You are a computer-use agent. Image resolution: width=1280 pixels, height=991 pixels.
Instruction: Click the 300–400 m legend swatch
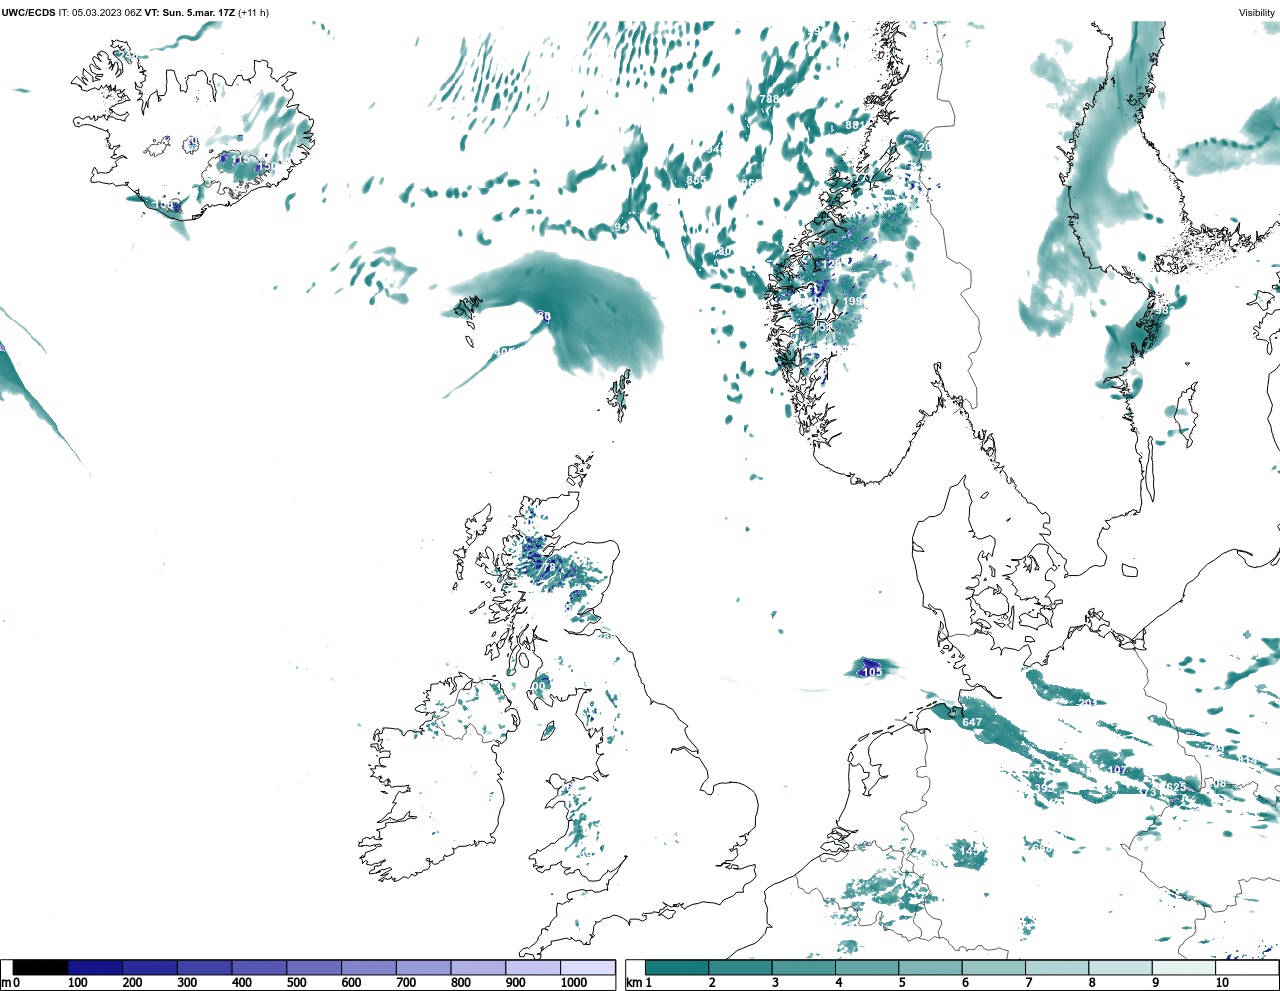[204, 968]
